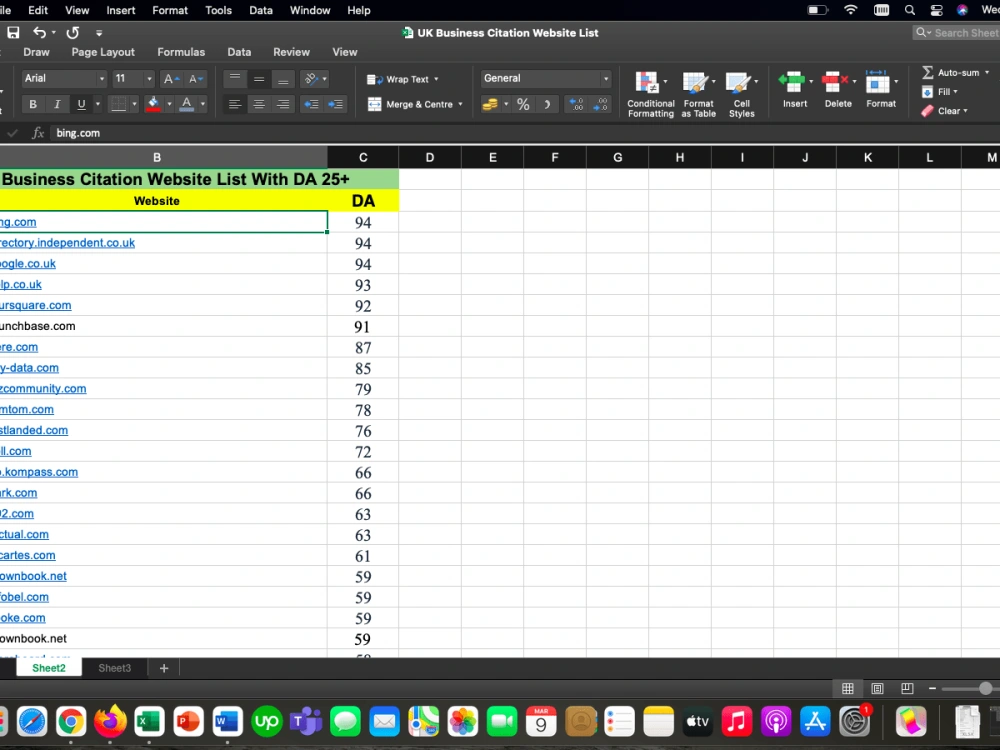The image size is (1000, 750).
Task: Open Google Chrome from the Dock
Action: click(x=71, y=722)
